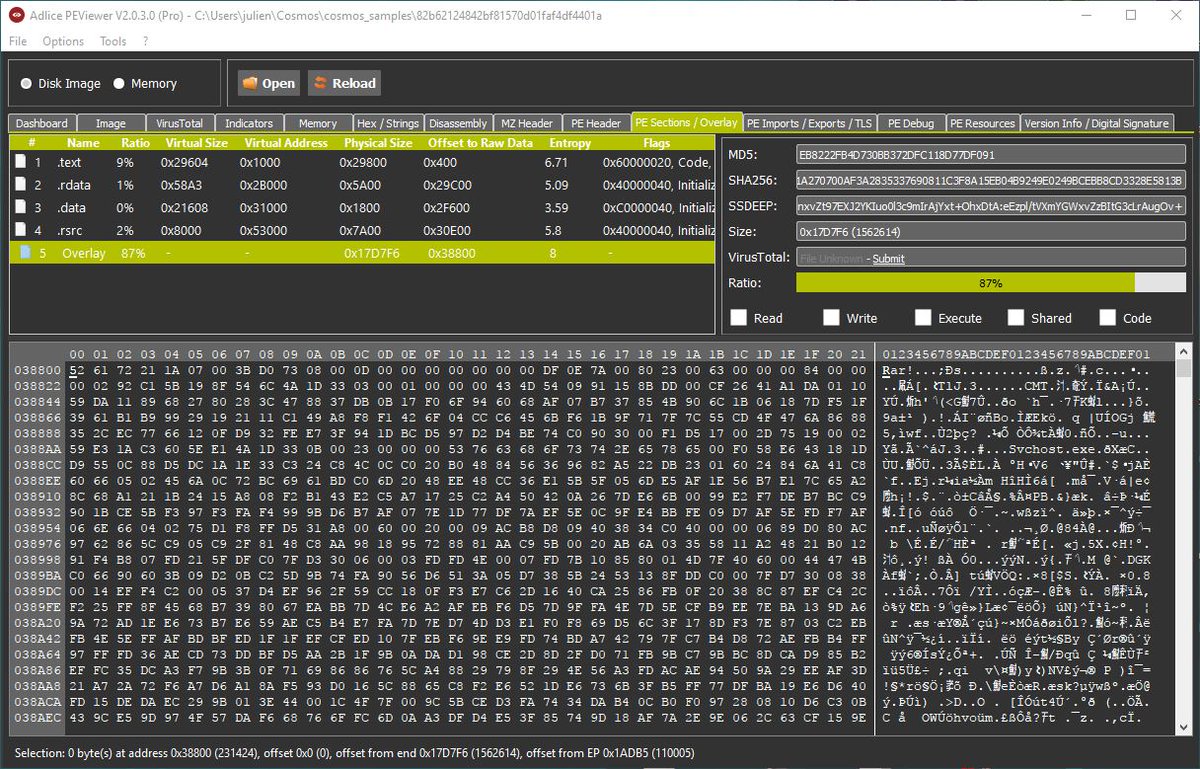Select the .rsrc section name
1200x769 pixels.
click(x=70, y=231)
